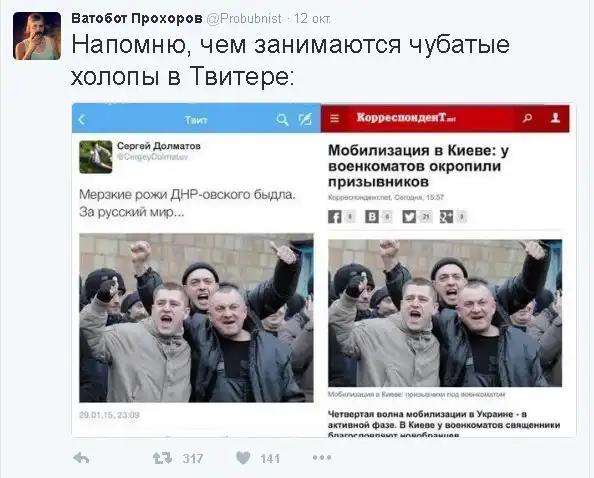Click the Корреспондент.net logo
This screenshot has height=478, width=594.
coord(406,118)
